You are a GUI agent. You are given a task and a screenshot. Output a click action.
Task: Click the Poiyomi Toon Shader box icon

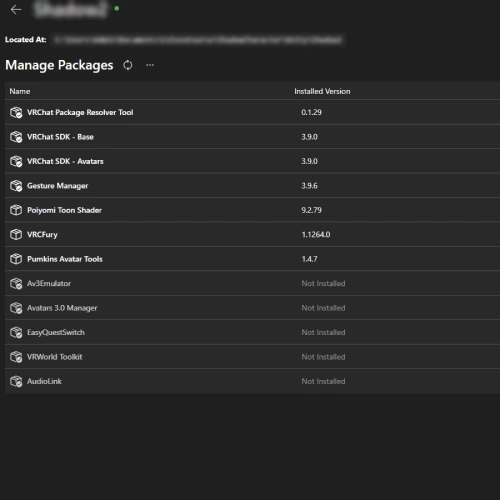click(x=16, y=210)
